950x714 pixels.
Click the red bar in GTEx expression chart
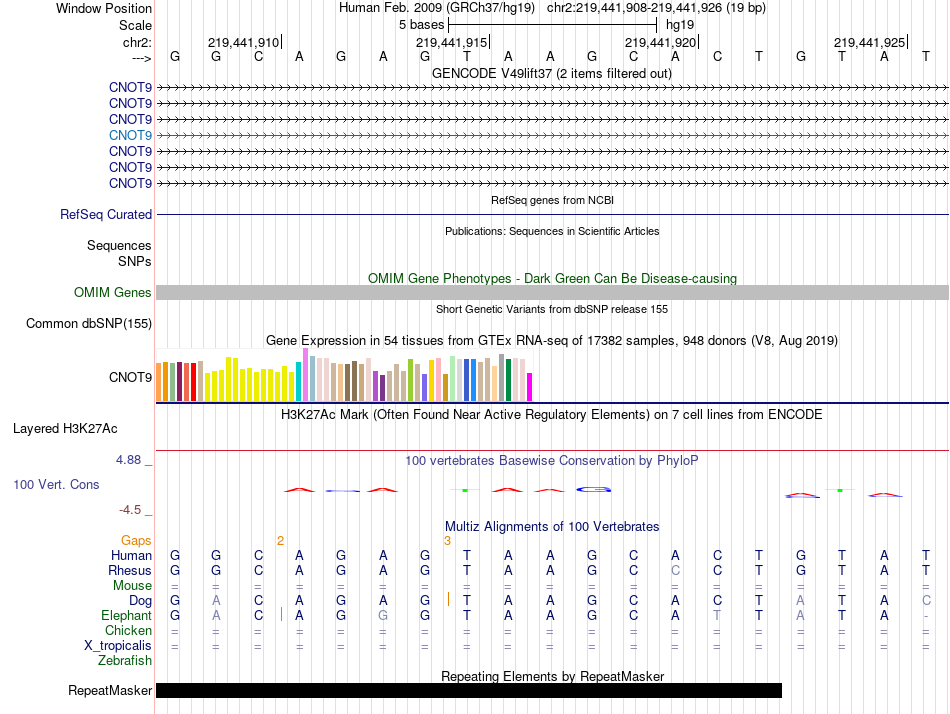[192, 382]
